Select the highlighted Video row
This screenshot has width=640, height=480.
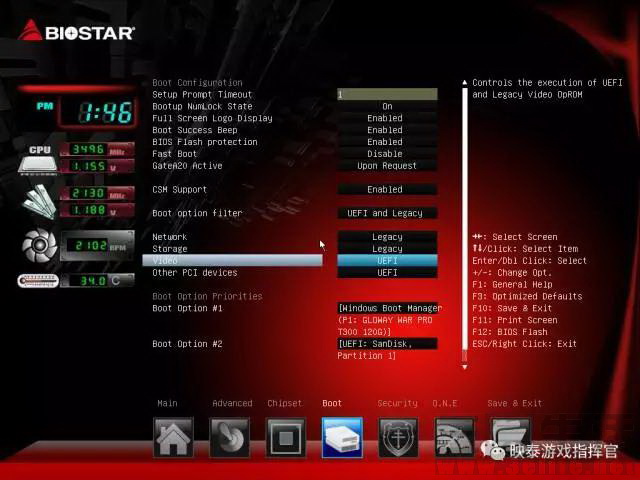(232, 260)
